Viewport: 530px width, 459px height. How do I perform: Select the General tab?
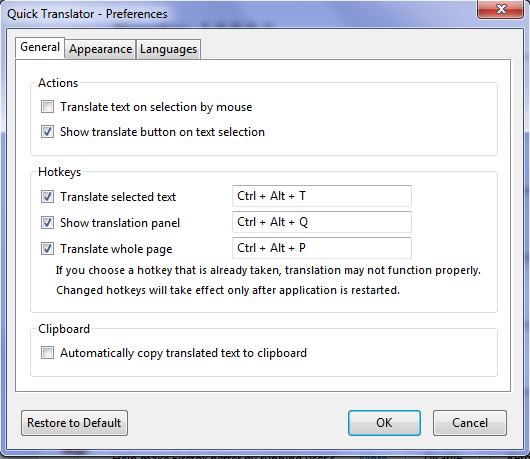(40, 48)
